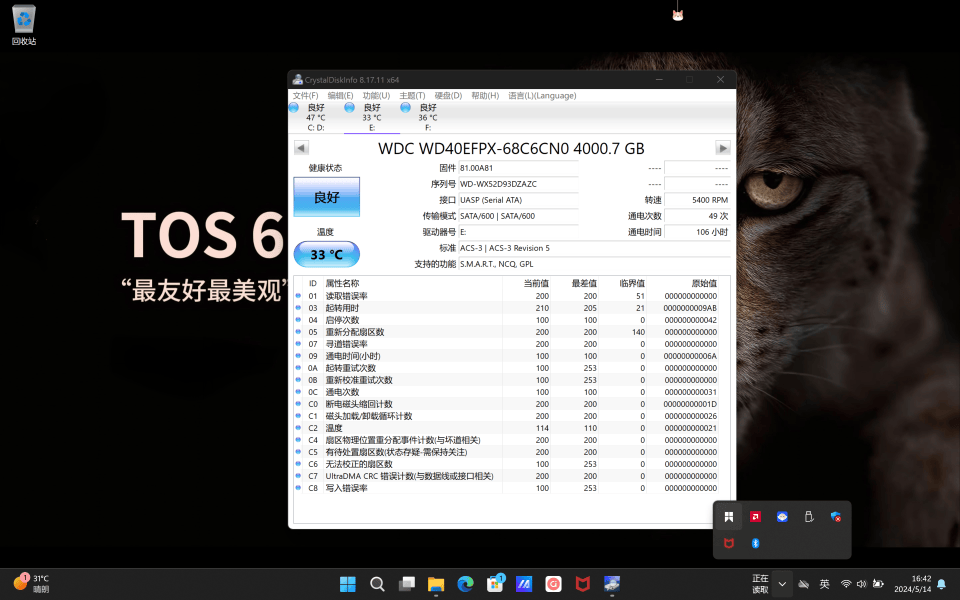
Task: Click the 原始值 column header
Action: point(704,283)
